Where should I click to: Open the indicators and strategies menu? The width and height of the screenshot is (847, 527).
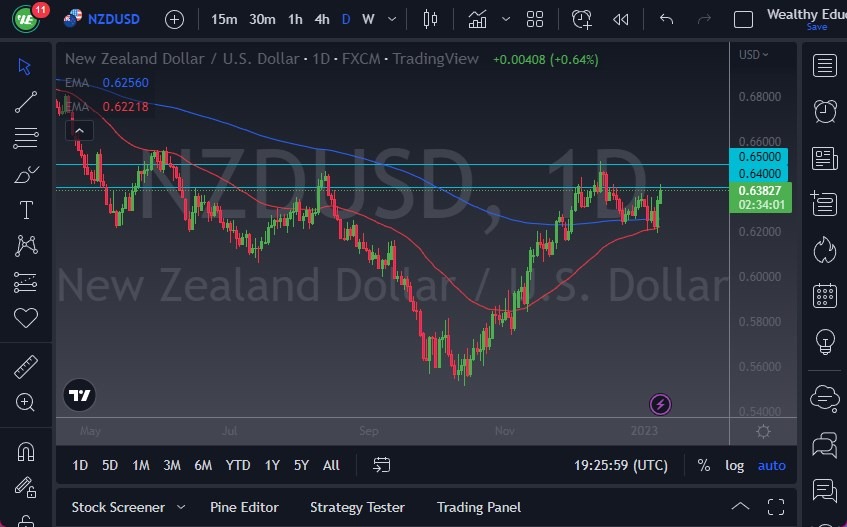click(x=478, y=19)
